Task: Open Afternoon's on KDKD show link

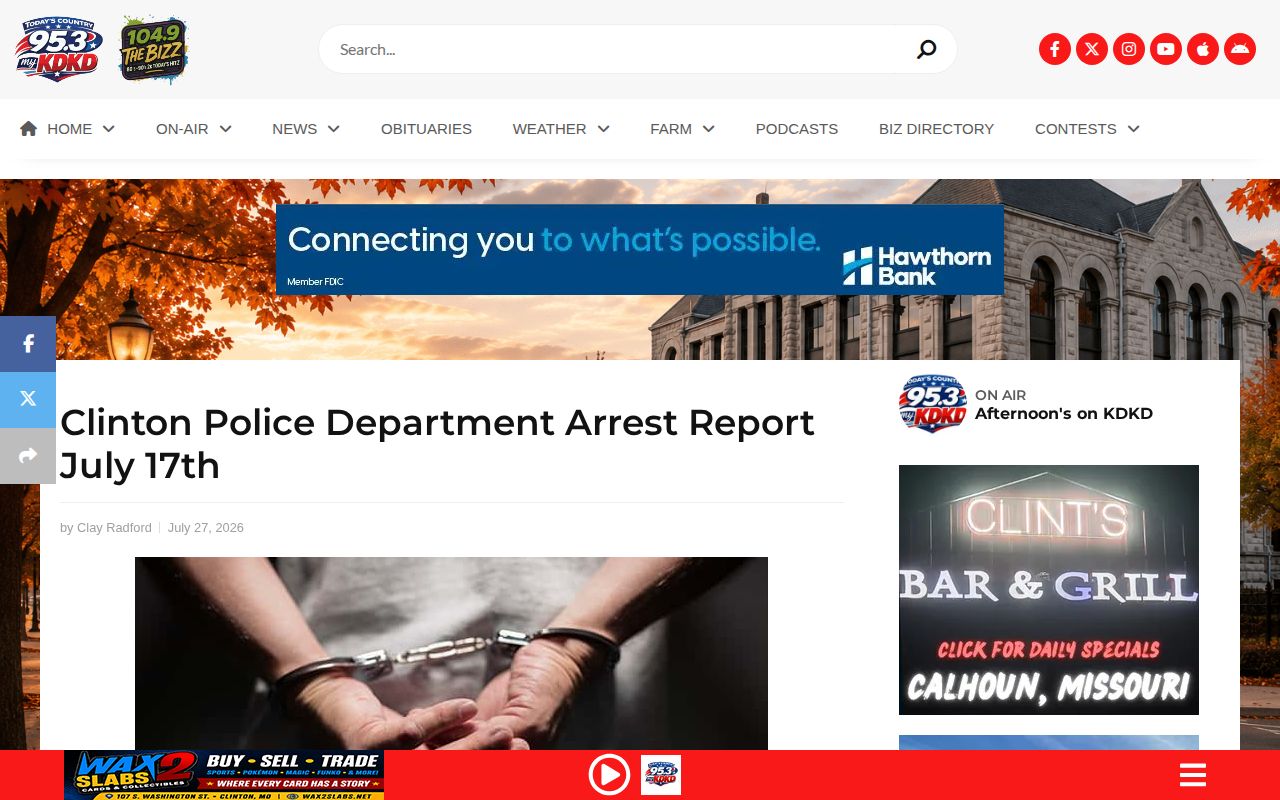Action: click(1064, 414)
